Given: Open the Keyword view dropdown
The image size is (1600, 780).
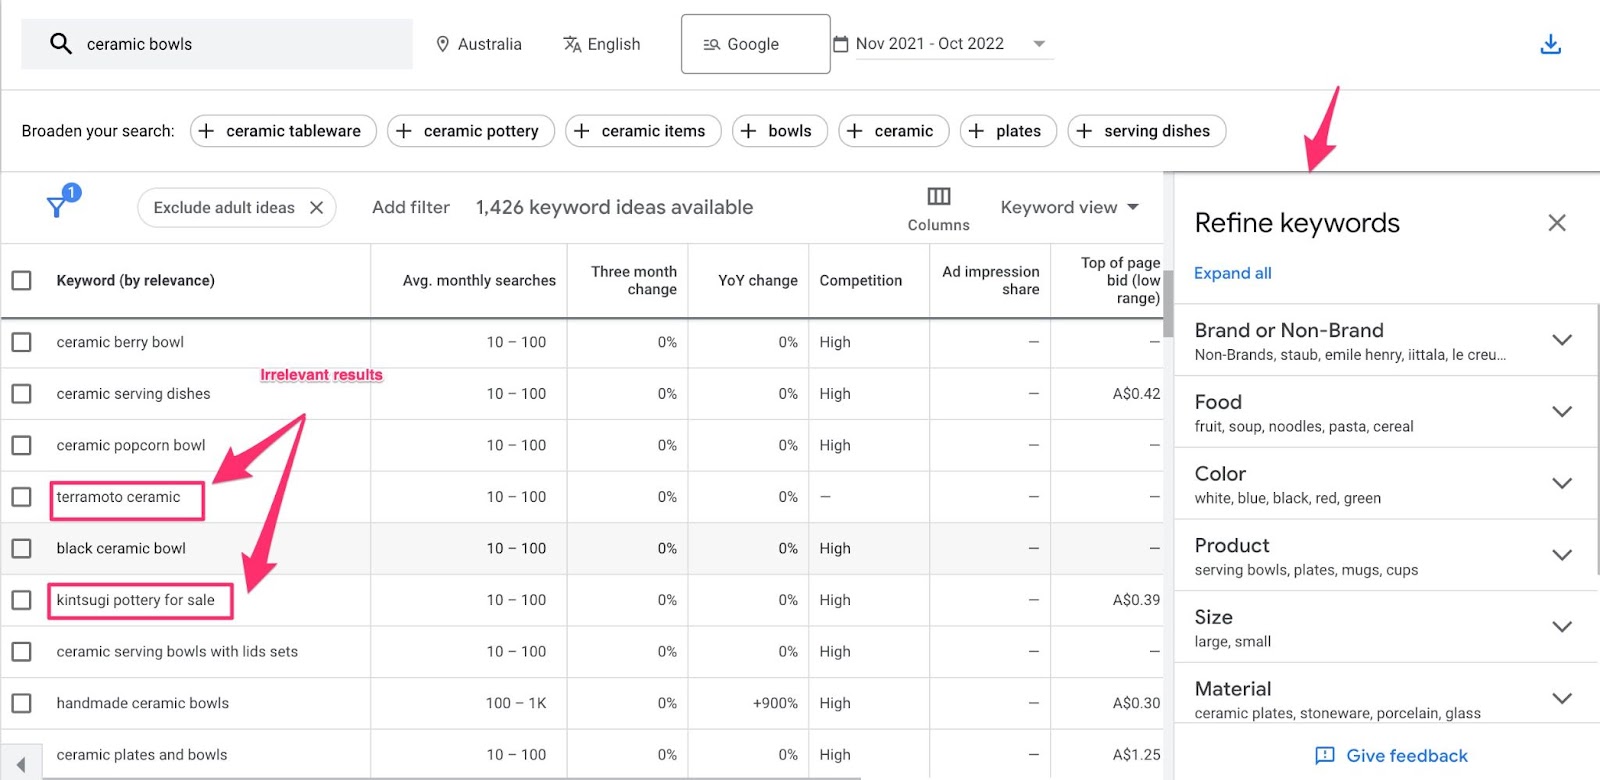Looking at the screenshot, I should pyautogui.click(x=1069, y=207).
